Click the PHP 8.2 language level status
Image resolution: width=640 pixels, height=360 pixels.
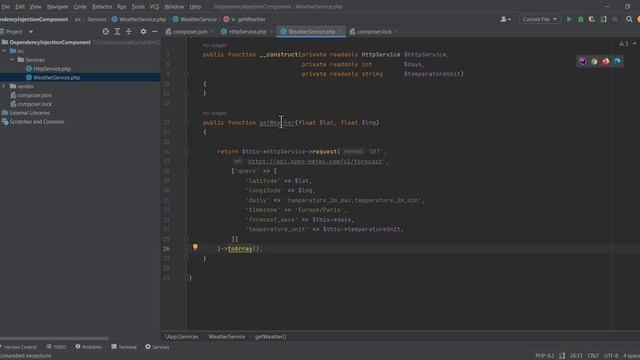(x=544, y=356)
